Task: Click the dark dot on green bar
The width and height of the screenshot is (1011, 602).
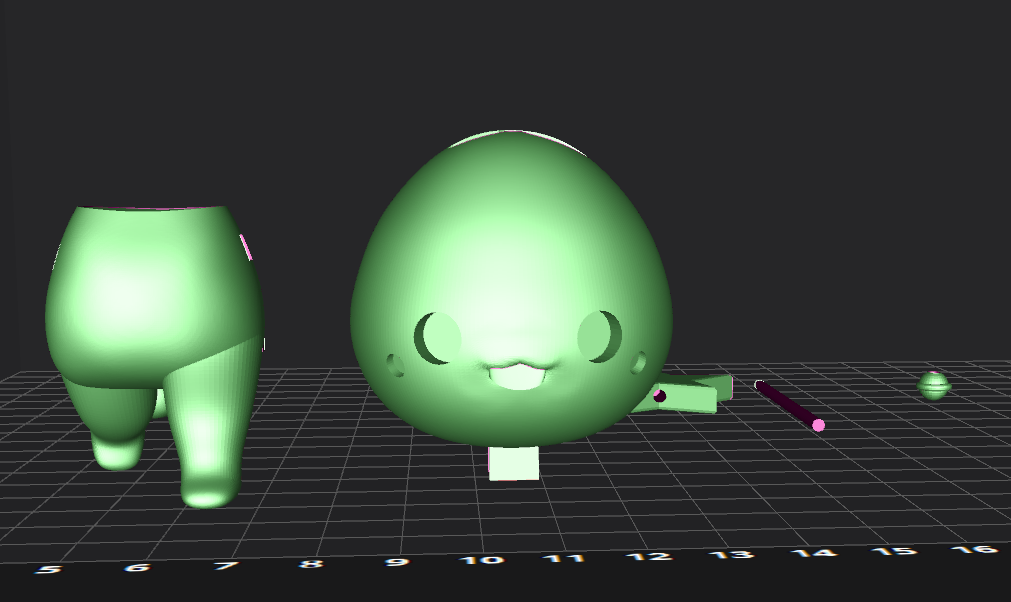Action: (x=660, y=396)
